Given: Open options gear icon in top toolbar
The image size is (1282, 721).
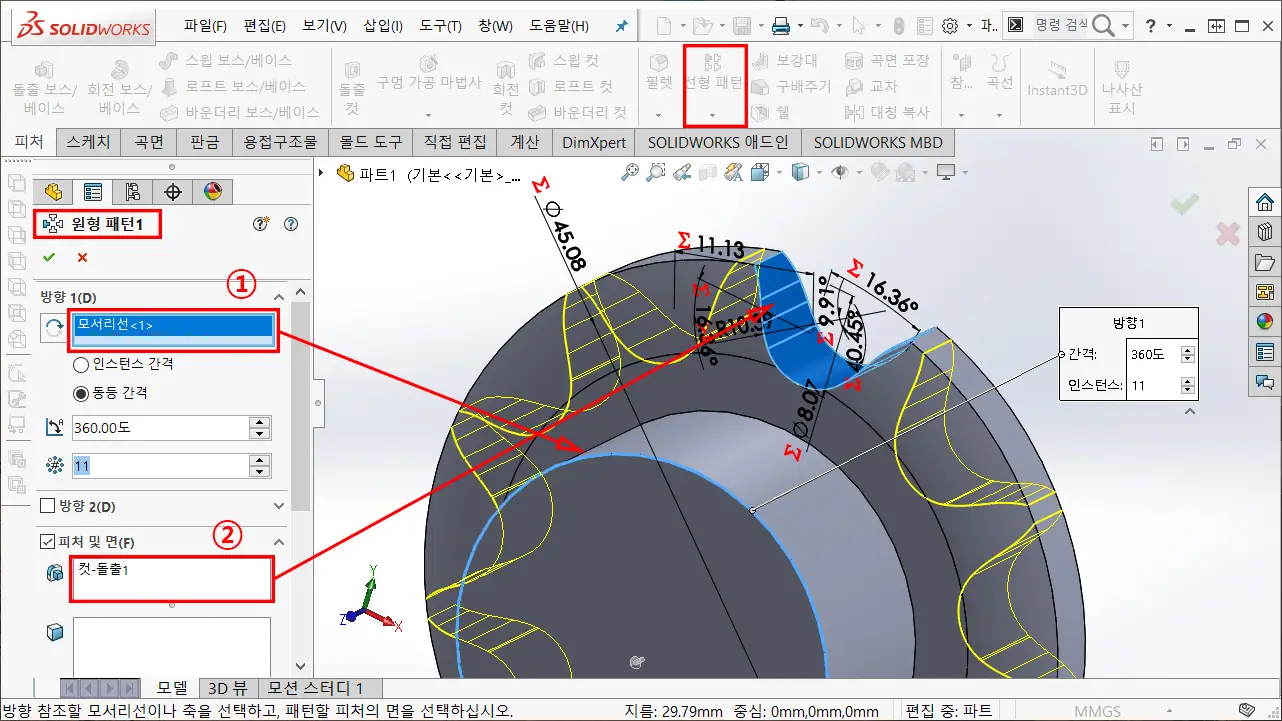Looking at the screenshot, I should (x=949, y=26).
